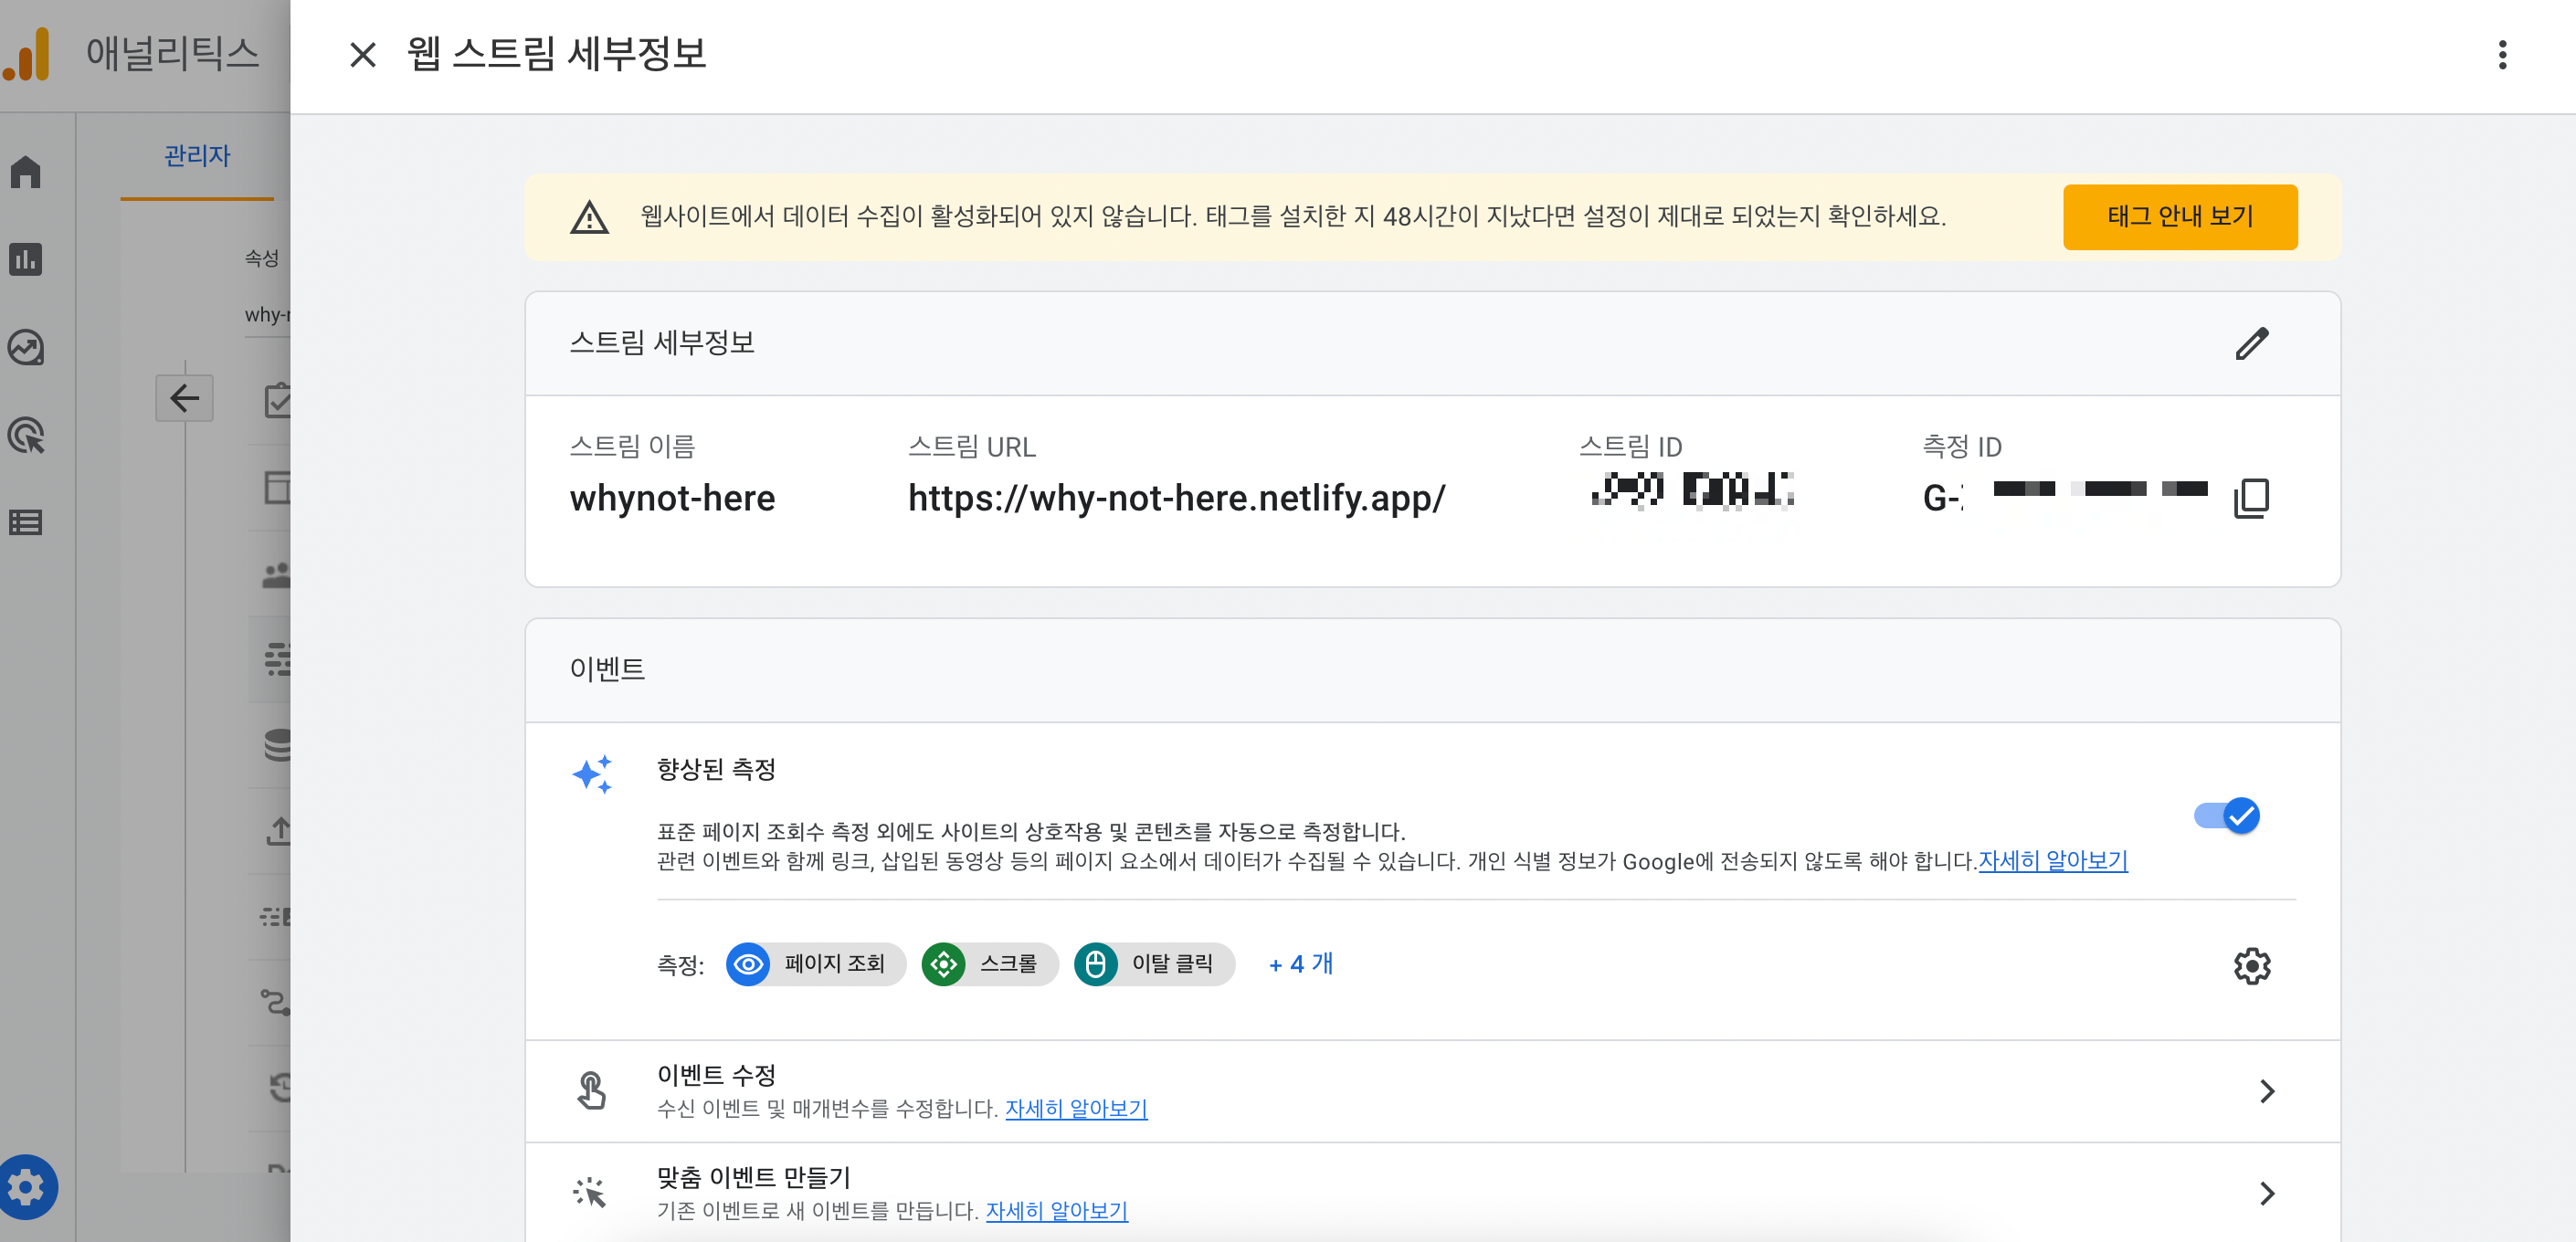Viewport: 2576px width, 1242px height.
Task: Open 자세히 알아보기 link in 맞춤 이벤트 만들기
Action: pos(1057,1210)
